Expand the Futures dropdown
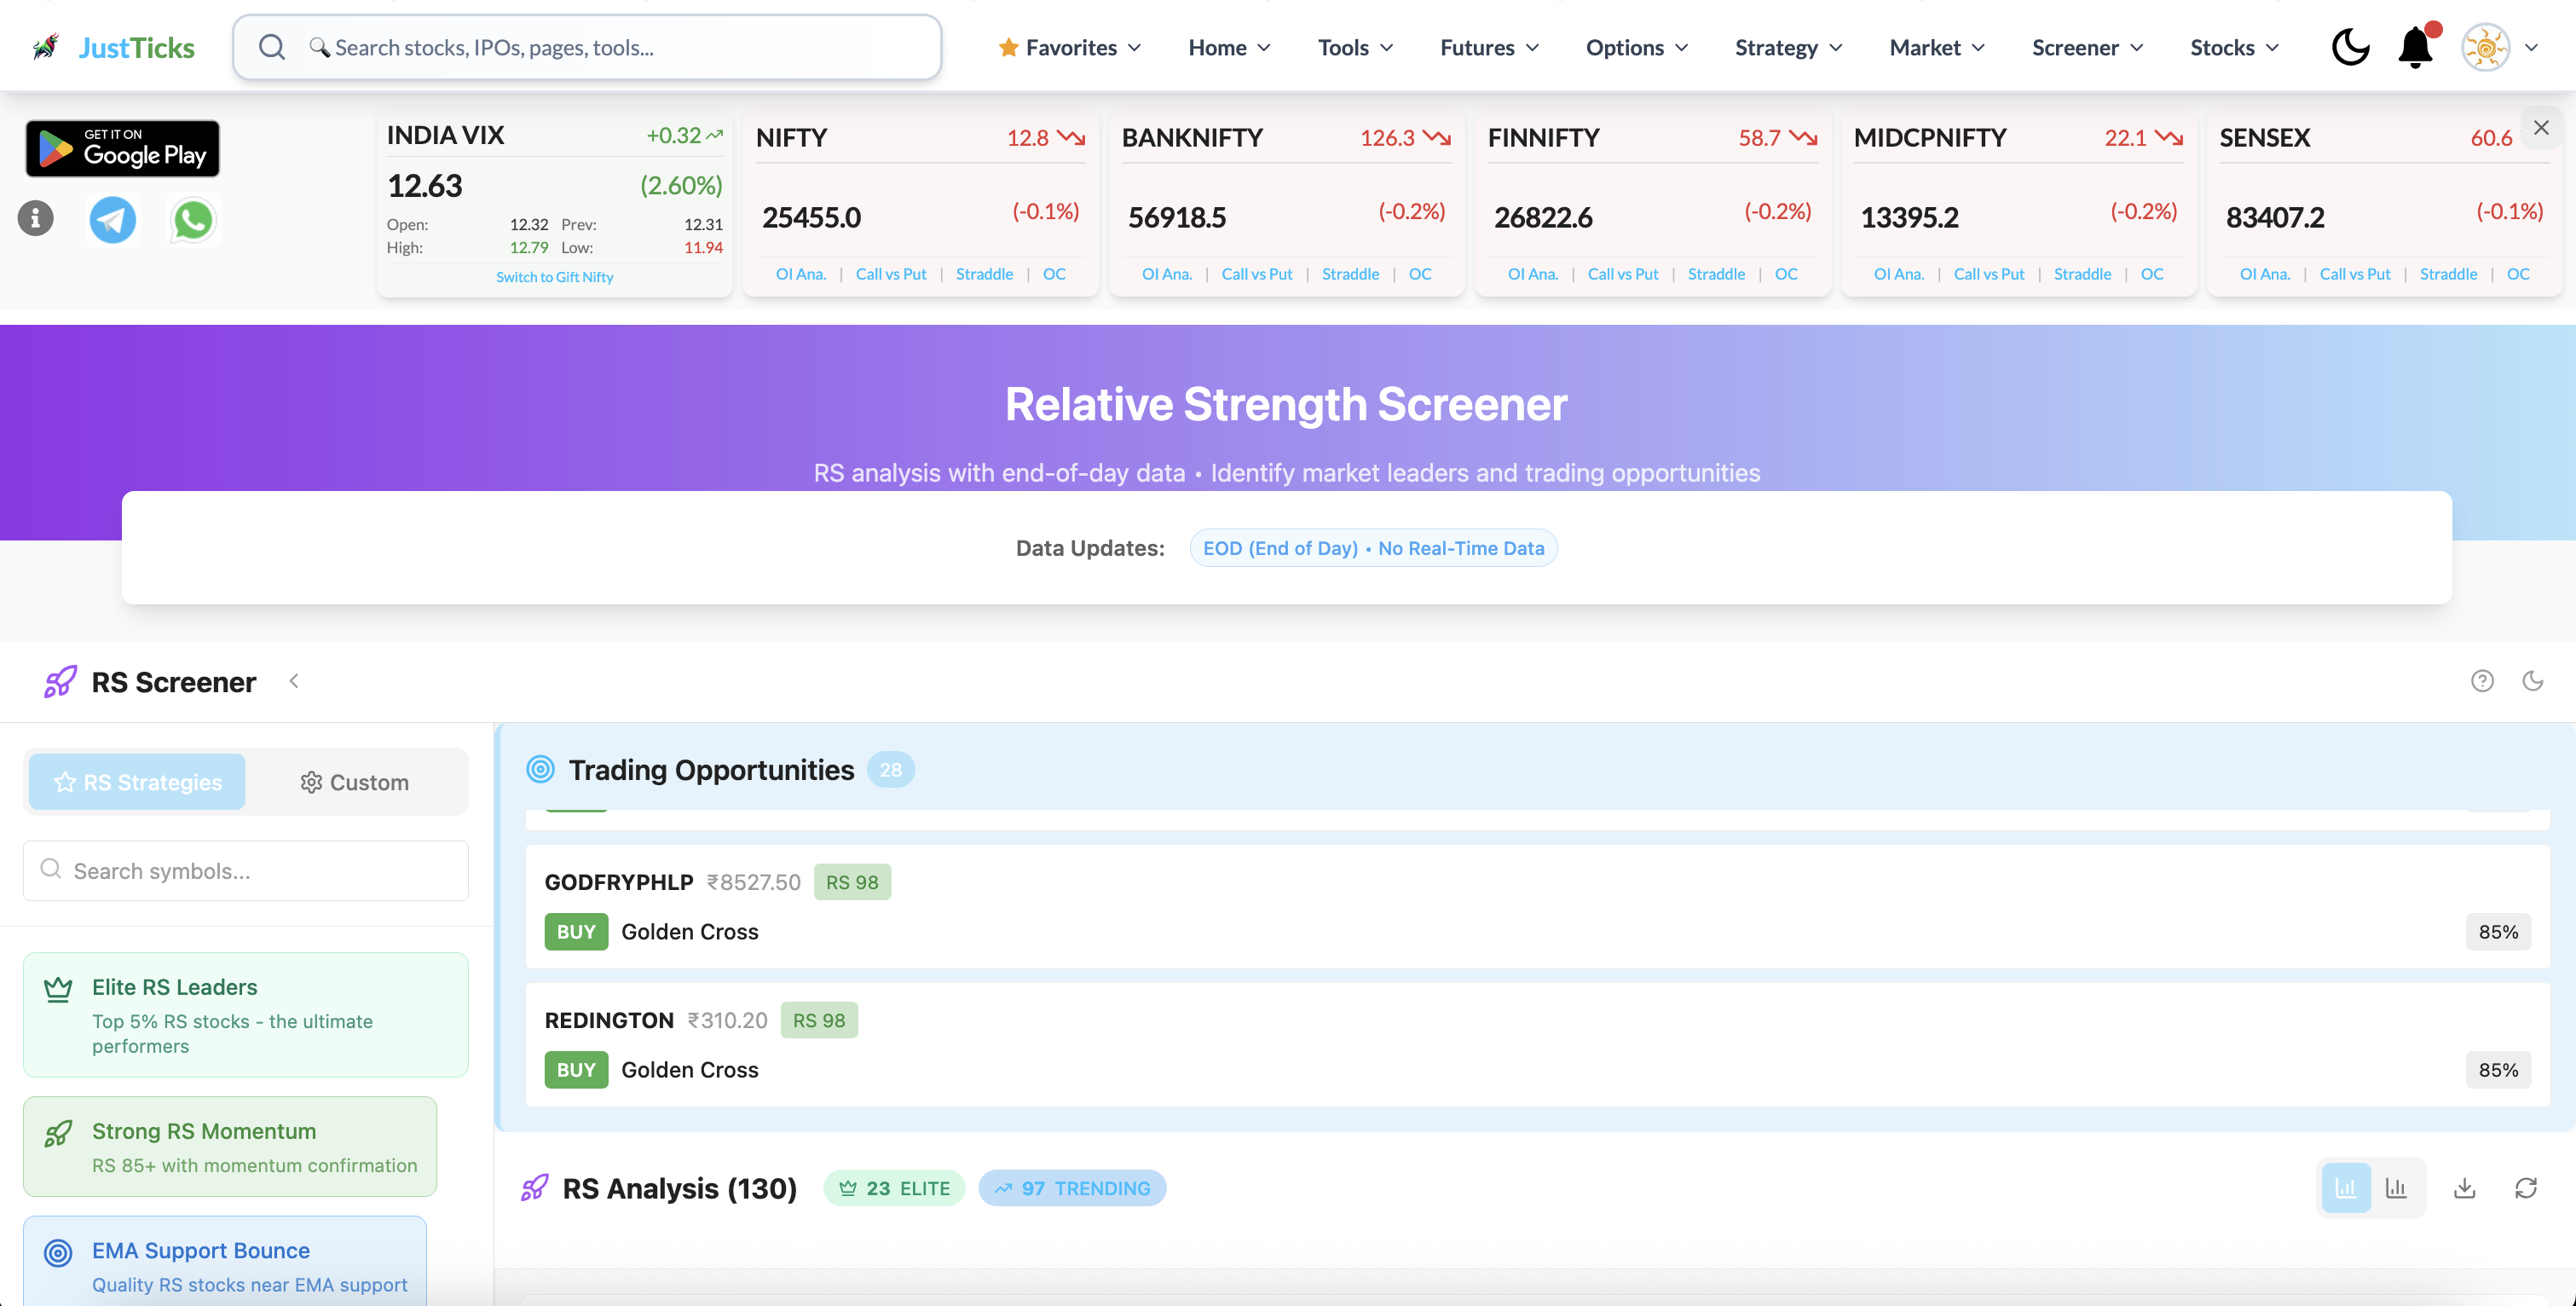This screenshot has height=1306, width=2576. pos(1489,47)
